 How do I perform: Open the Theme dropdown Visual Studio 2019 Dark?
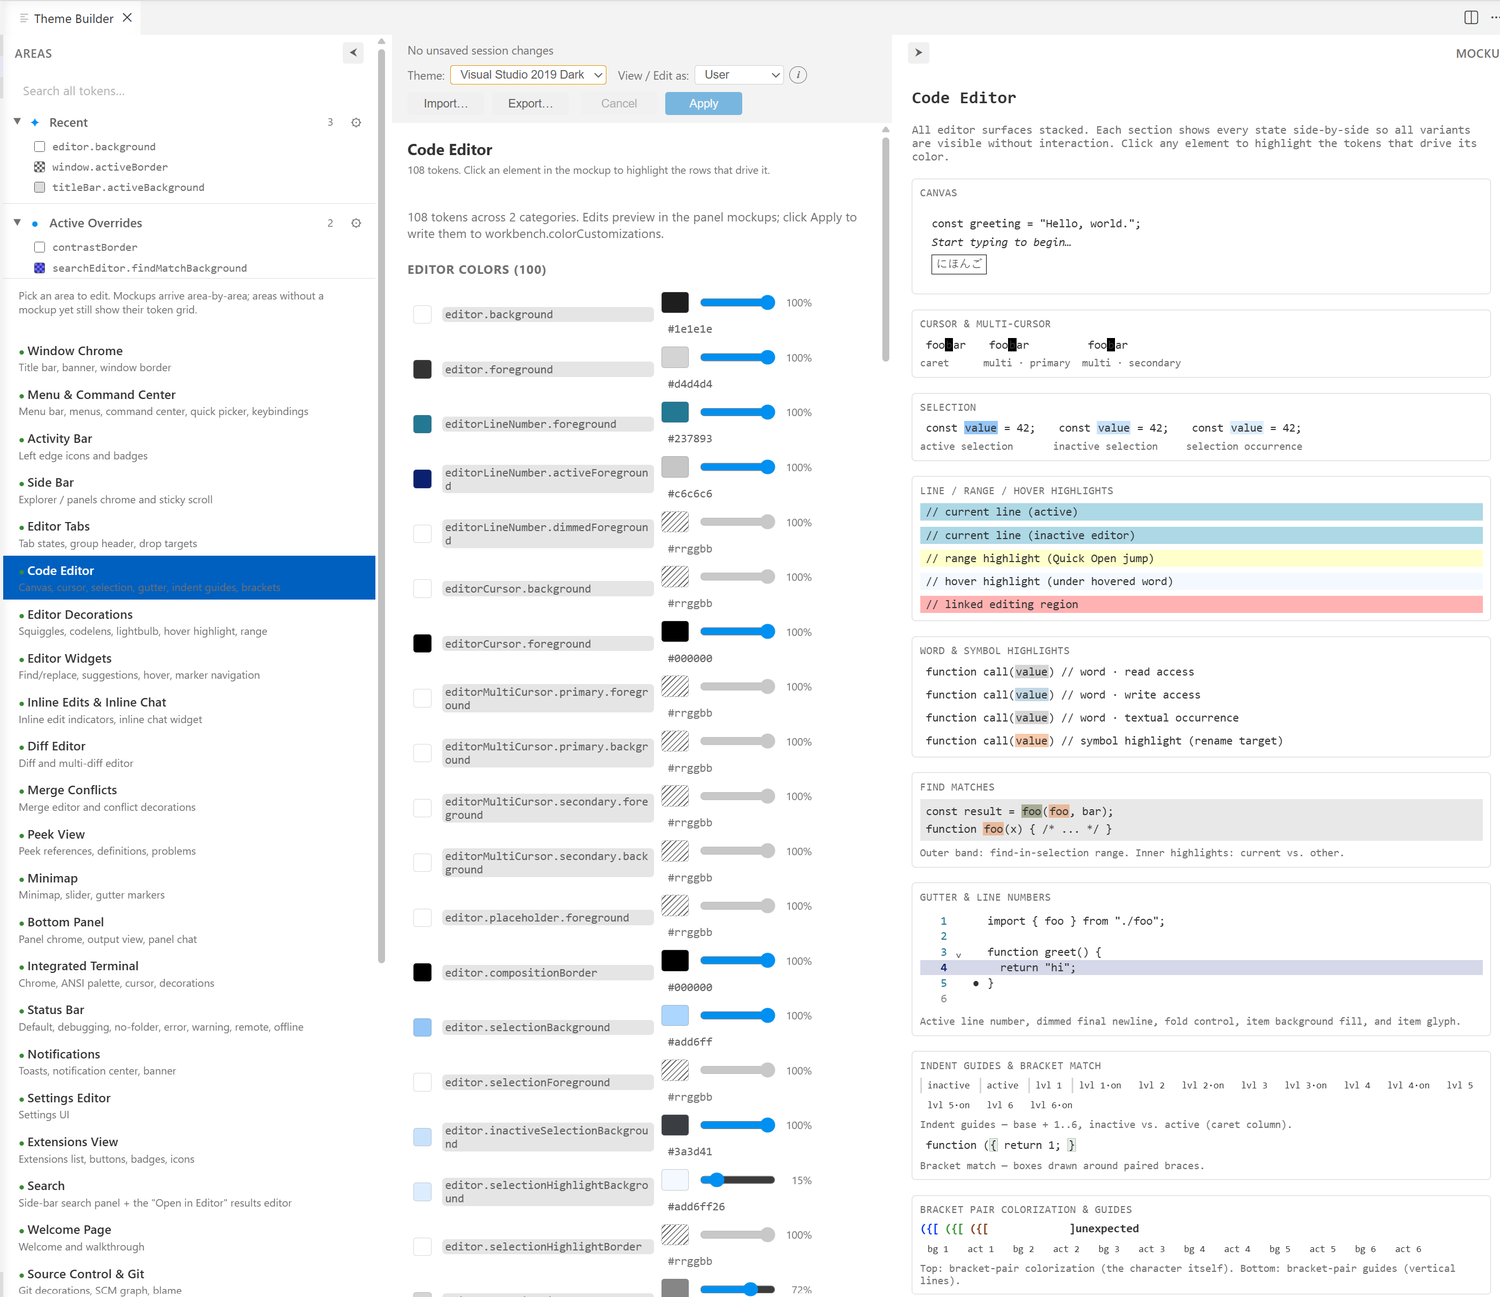(528, 75)
